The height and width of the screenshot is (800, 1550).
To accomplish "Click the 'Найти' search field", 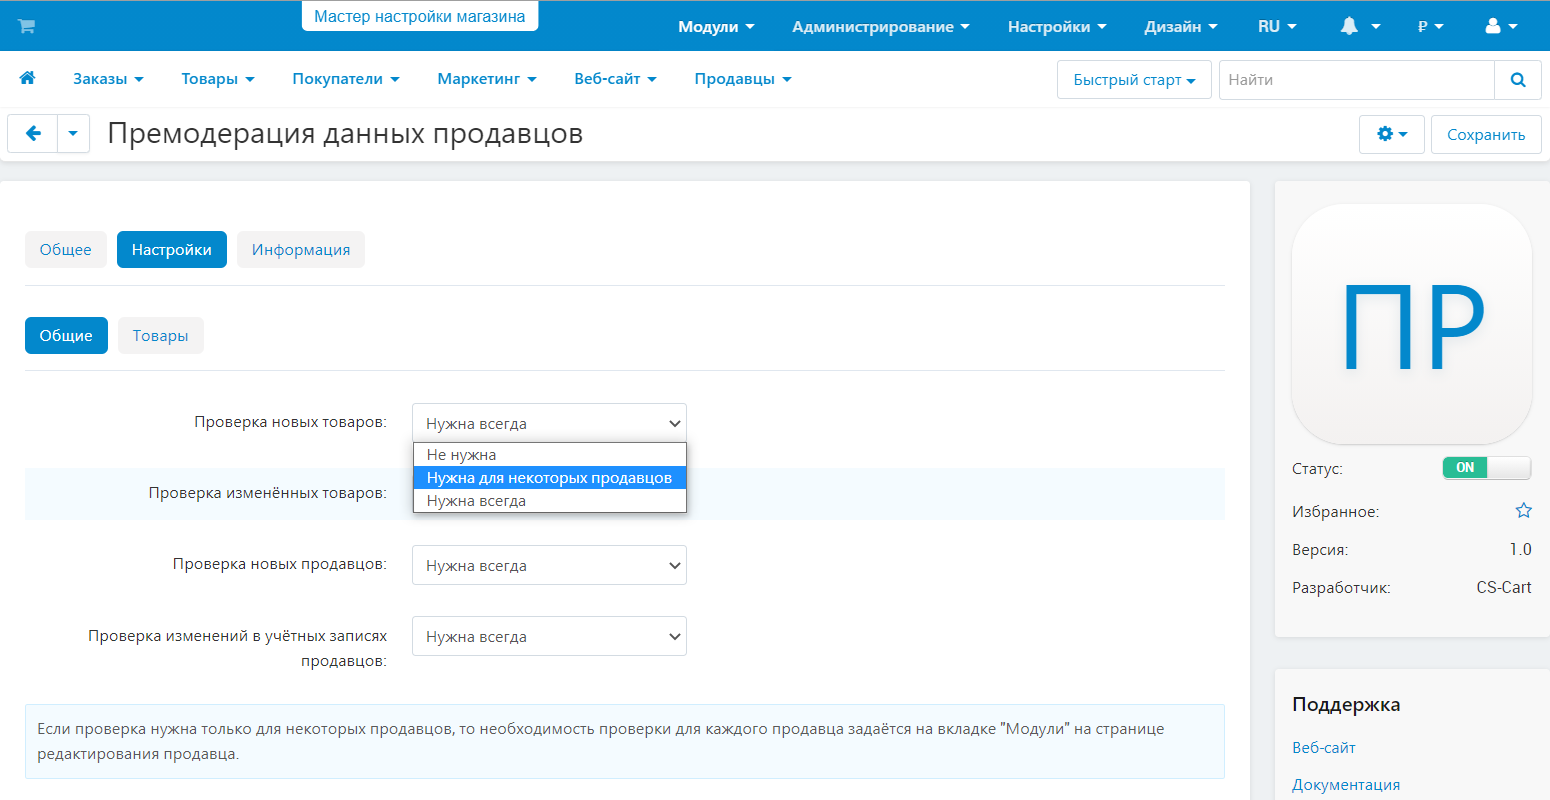I will pos(1355,80).
